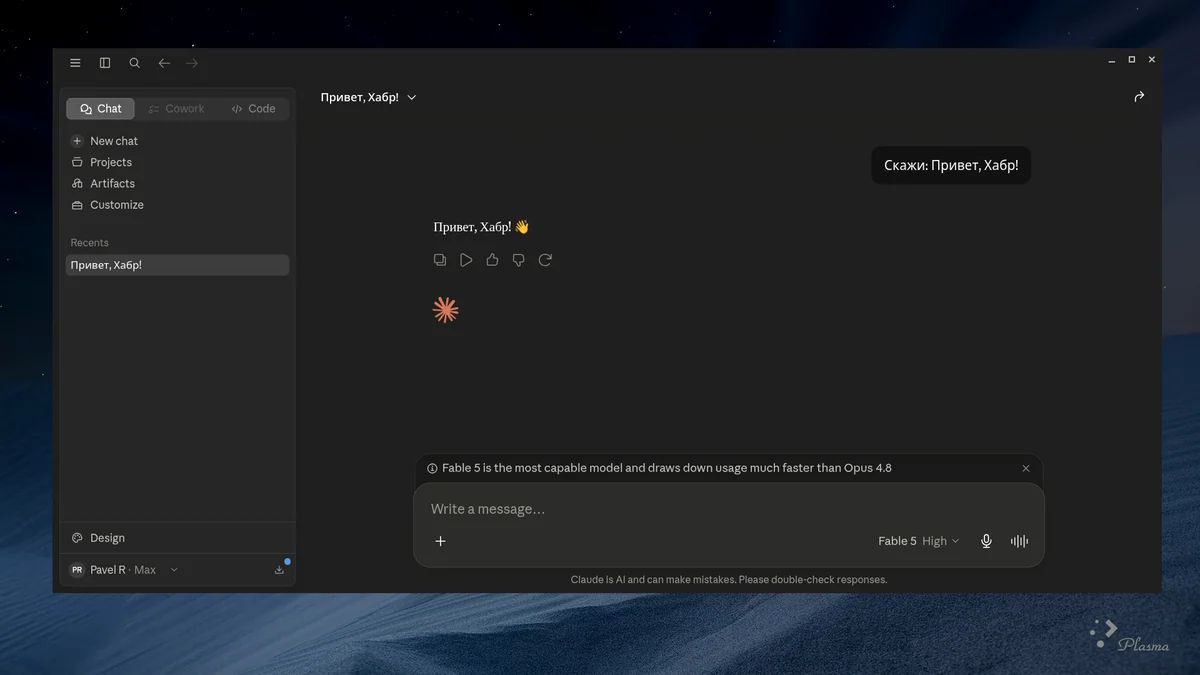Image resolution: width=1200 pixels, height=675 pixels.
Task: Open search with the magnifier icon
Action: coord(134,63)
